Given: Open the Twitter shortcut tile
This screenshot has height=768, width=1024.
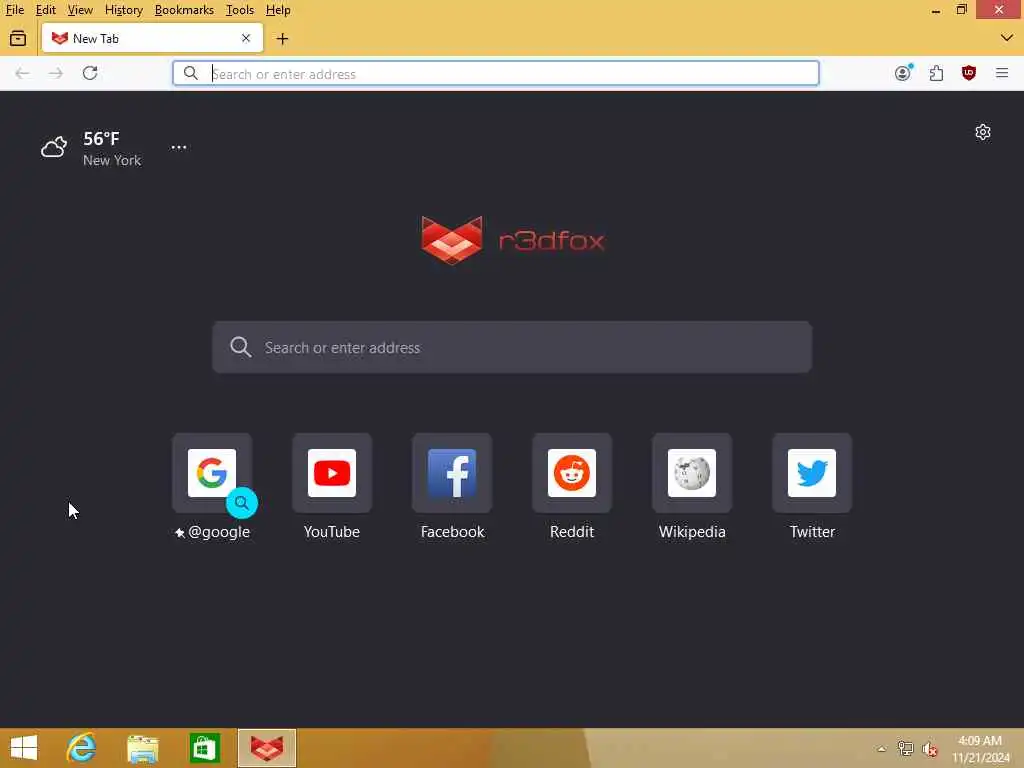Looking at the screenshot, I should click(812, 473).
